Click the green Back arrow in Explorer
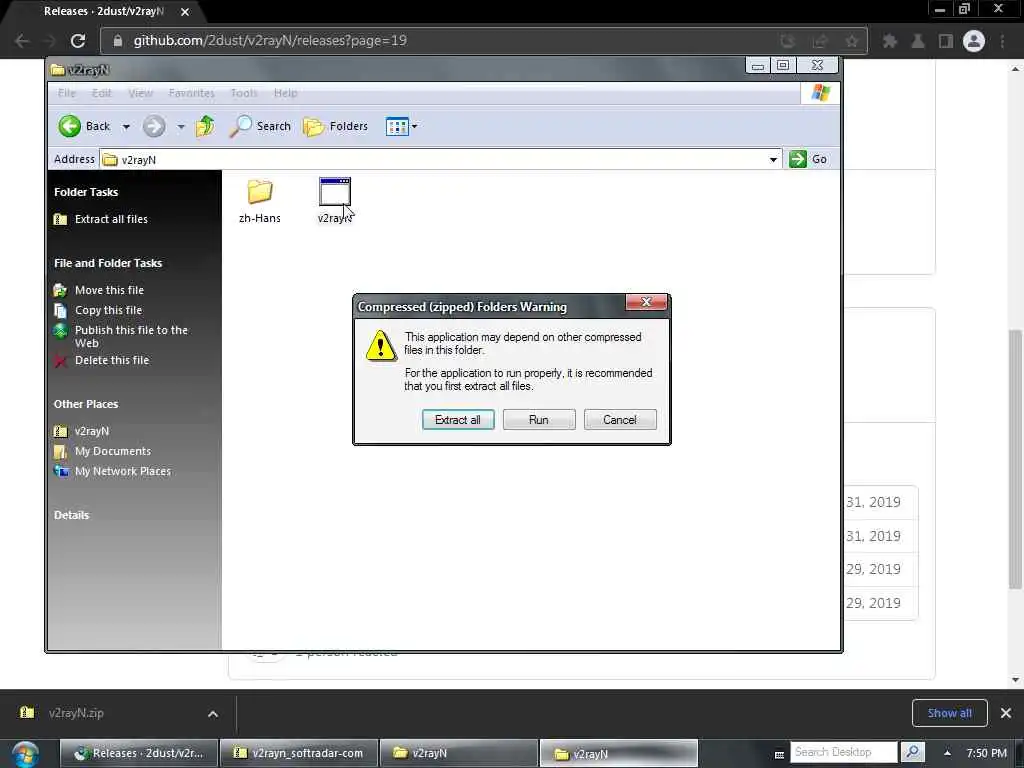Screen dimensions: 1024x768 coord(70,126)
